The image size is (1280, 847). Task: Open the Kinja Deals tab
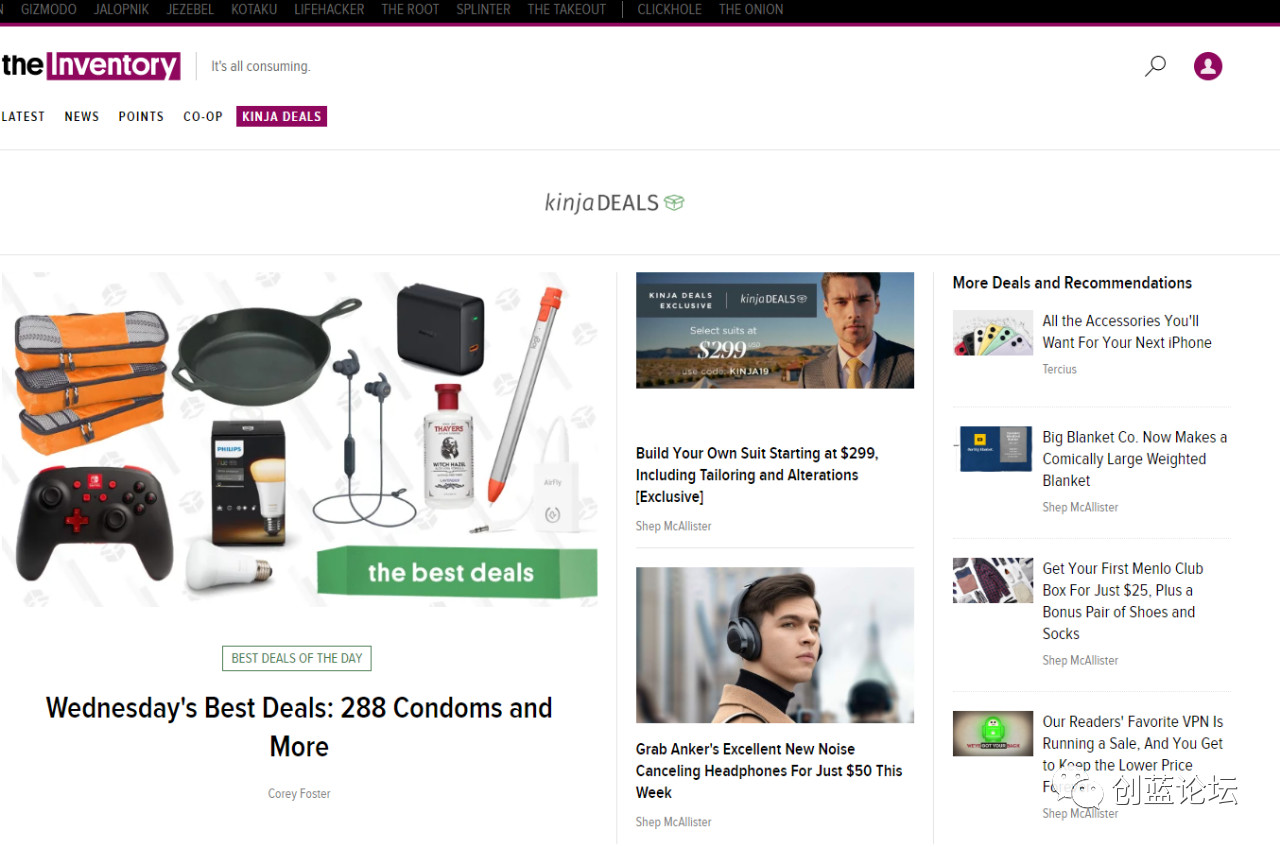coord(281,117)
